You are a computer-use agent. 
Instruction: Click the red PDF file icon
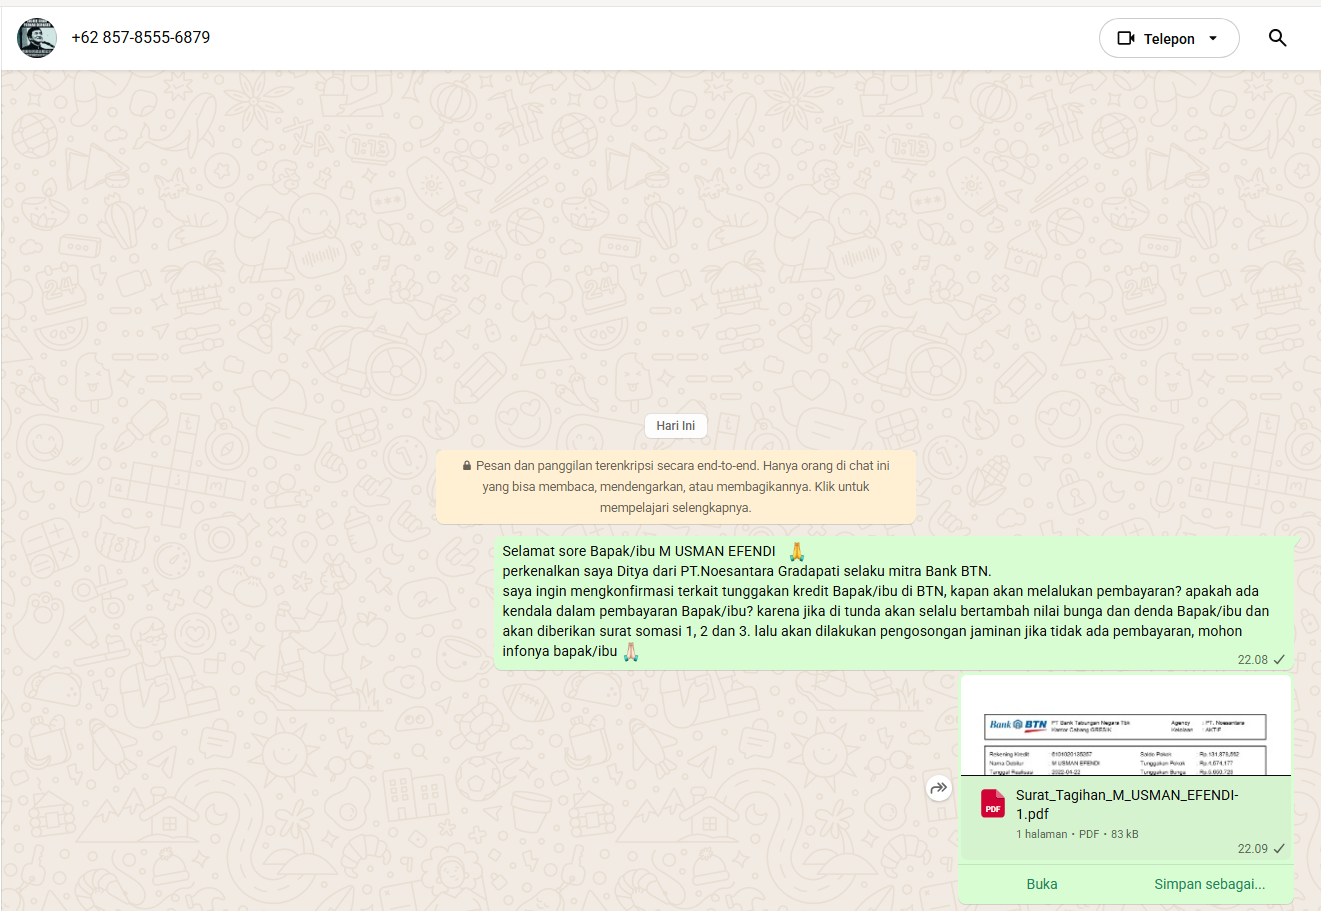993,804
